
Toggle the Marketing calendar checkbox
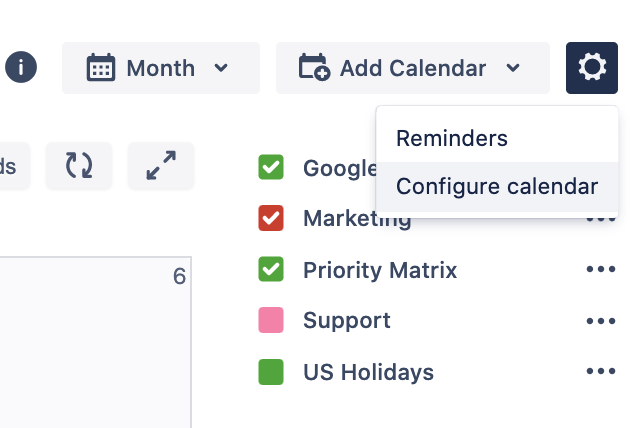click(x=271, y=218)
